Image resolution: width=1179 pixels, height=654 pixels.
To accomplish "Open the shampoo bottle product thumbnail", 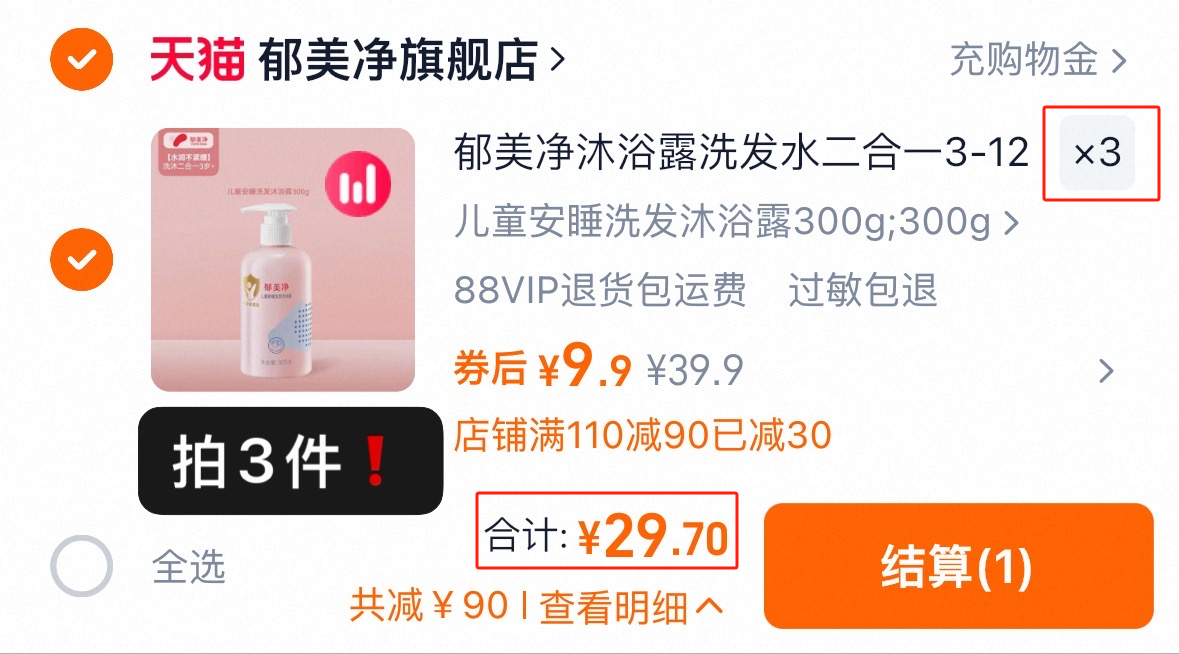I will [283, 259].
